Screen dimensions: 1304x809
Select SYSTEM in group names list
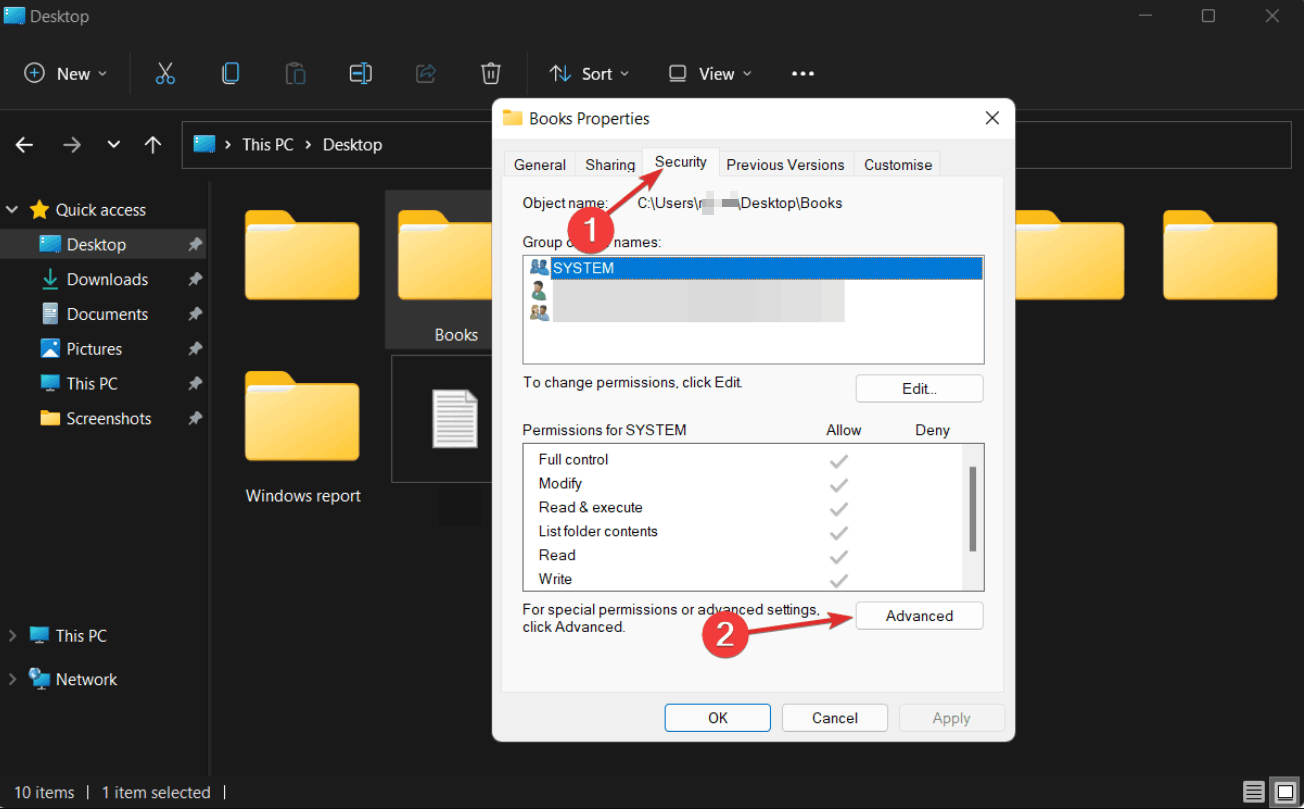(753, 268)
